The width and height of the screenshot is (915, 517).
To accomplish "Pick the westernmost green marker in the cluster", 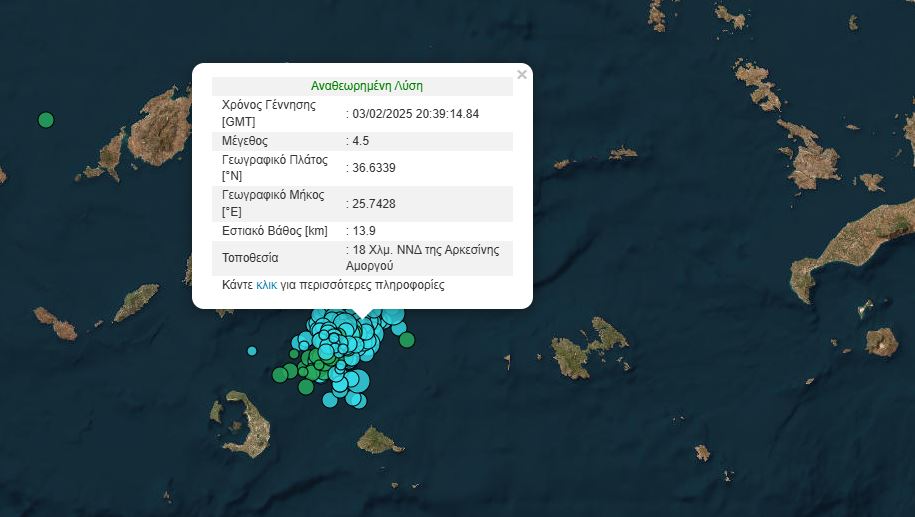I will point(280,375).
